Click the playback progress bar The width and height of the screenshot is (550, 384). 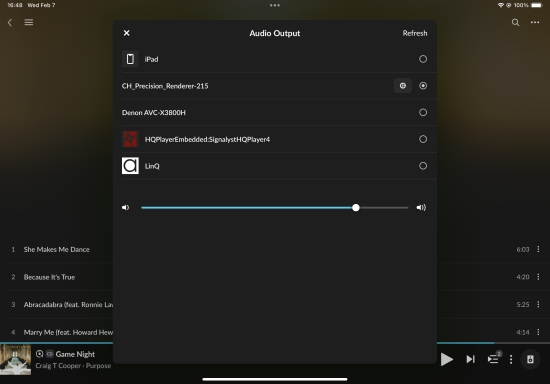click(493, 343)
